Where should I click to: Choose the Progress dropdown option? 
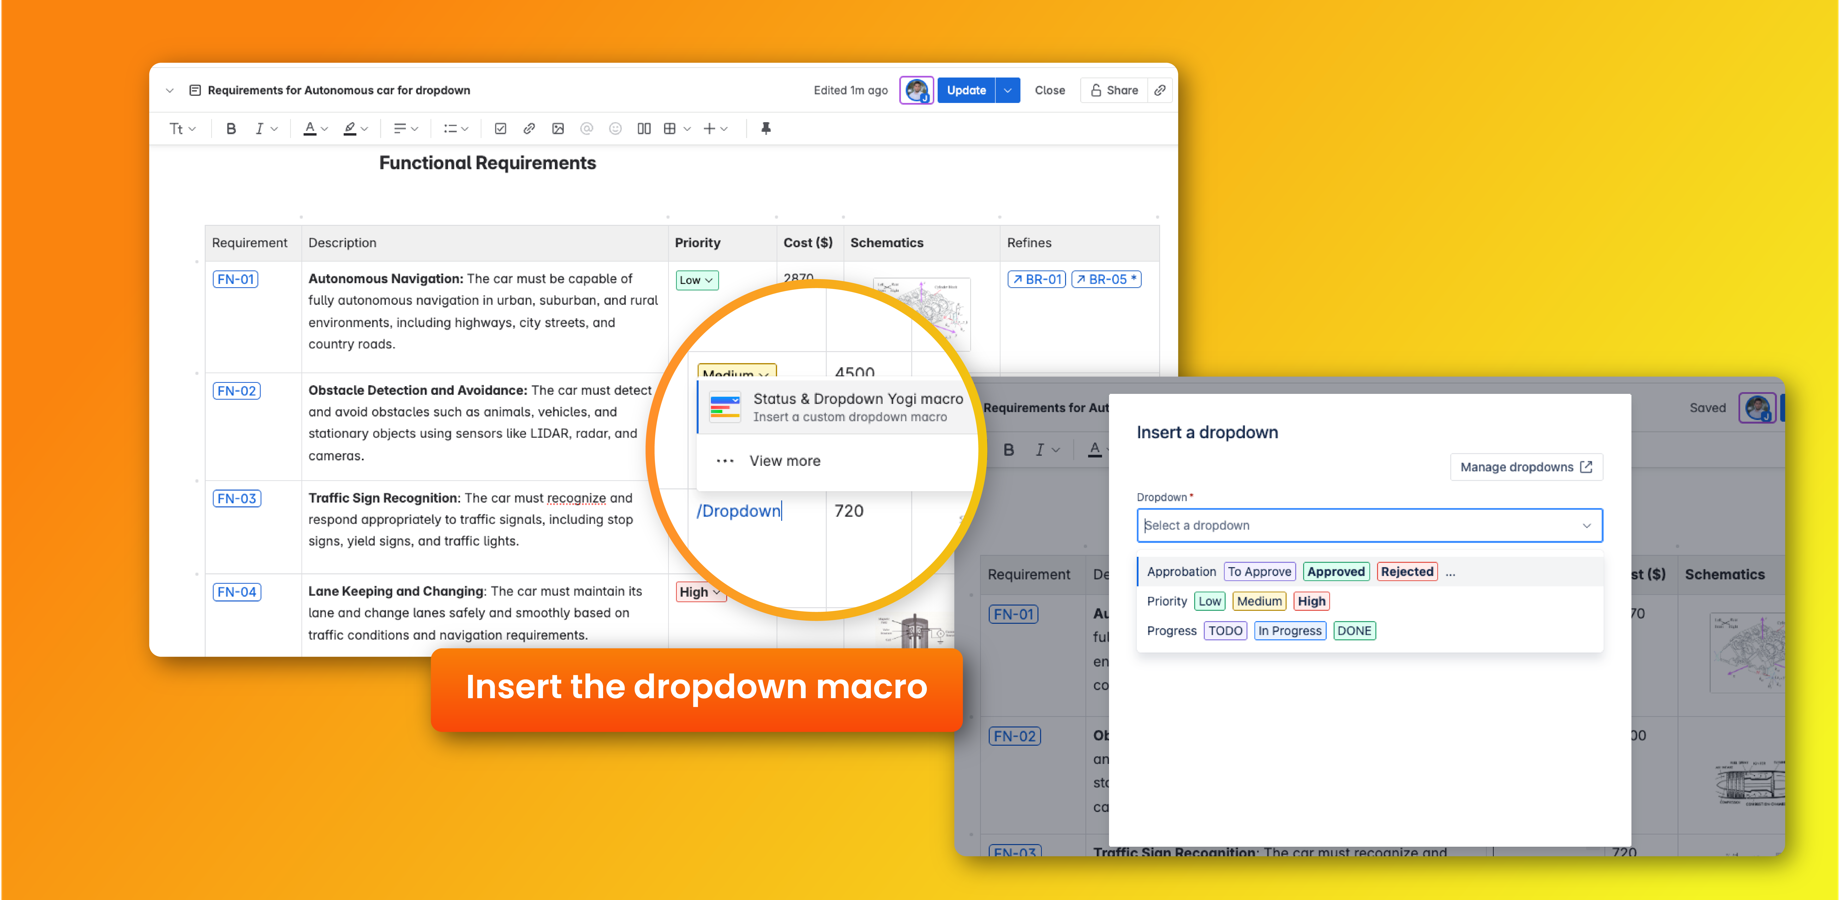tap(1370, 631)
